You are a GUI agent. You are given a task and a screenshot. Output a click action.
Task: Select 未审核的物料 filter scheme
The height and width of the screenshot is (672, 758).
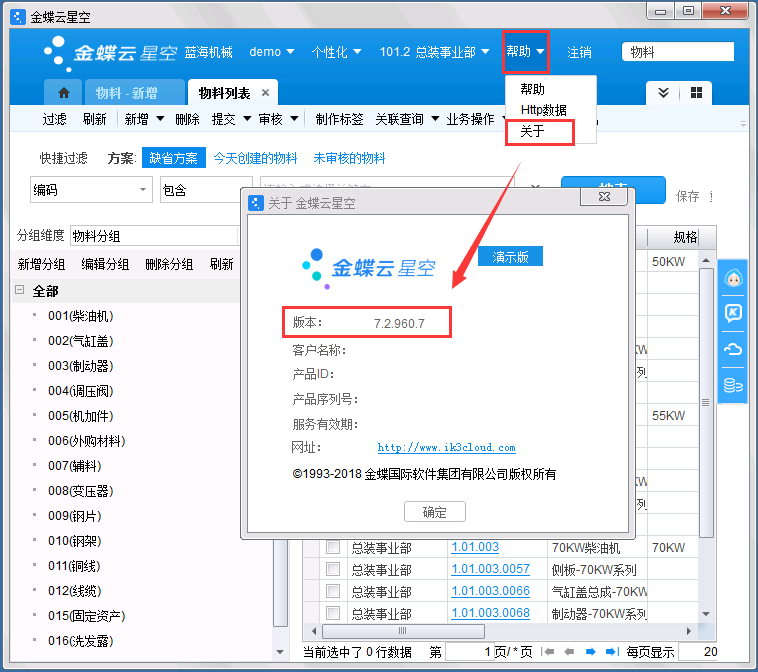(x=349, y=158)
